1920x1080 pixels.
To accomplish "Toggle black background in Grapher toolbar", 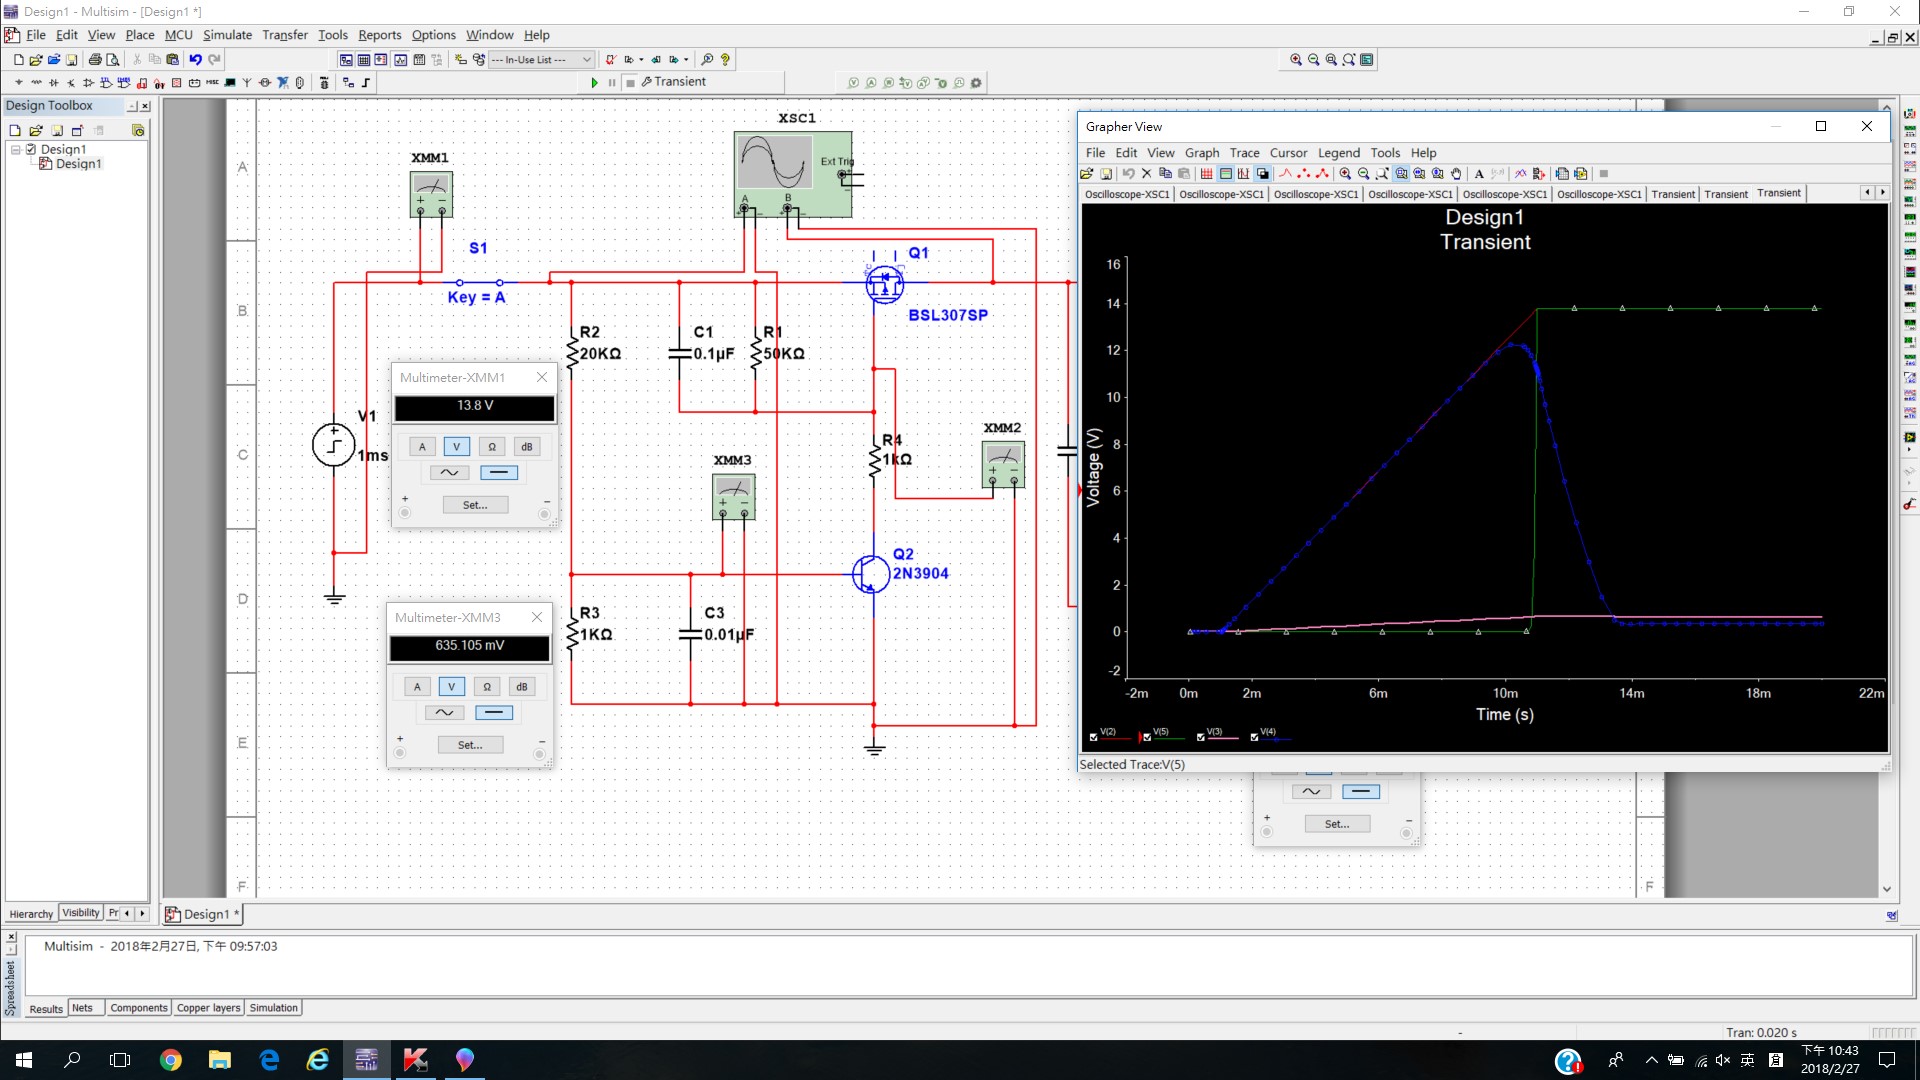I will pyautogui.click(x=1262, y=174).
